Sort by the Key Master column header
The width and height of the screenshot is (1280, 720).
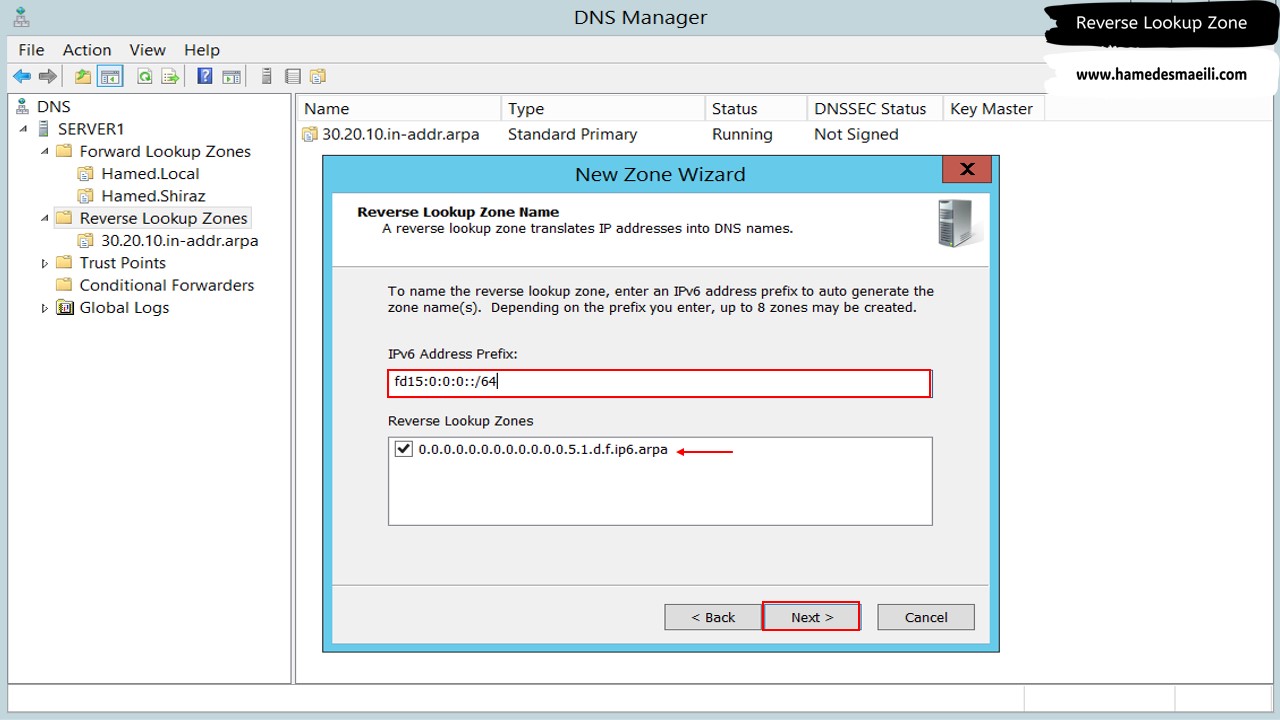pos(993,109)
